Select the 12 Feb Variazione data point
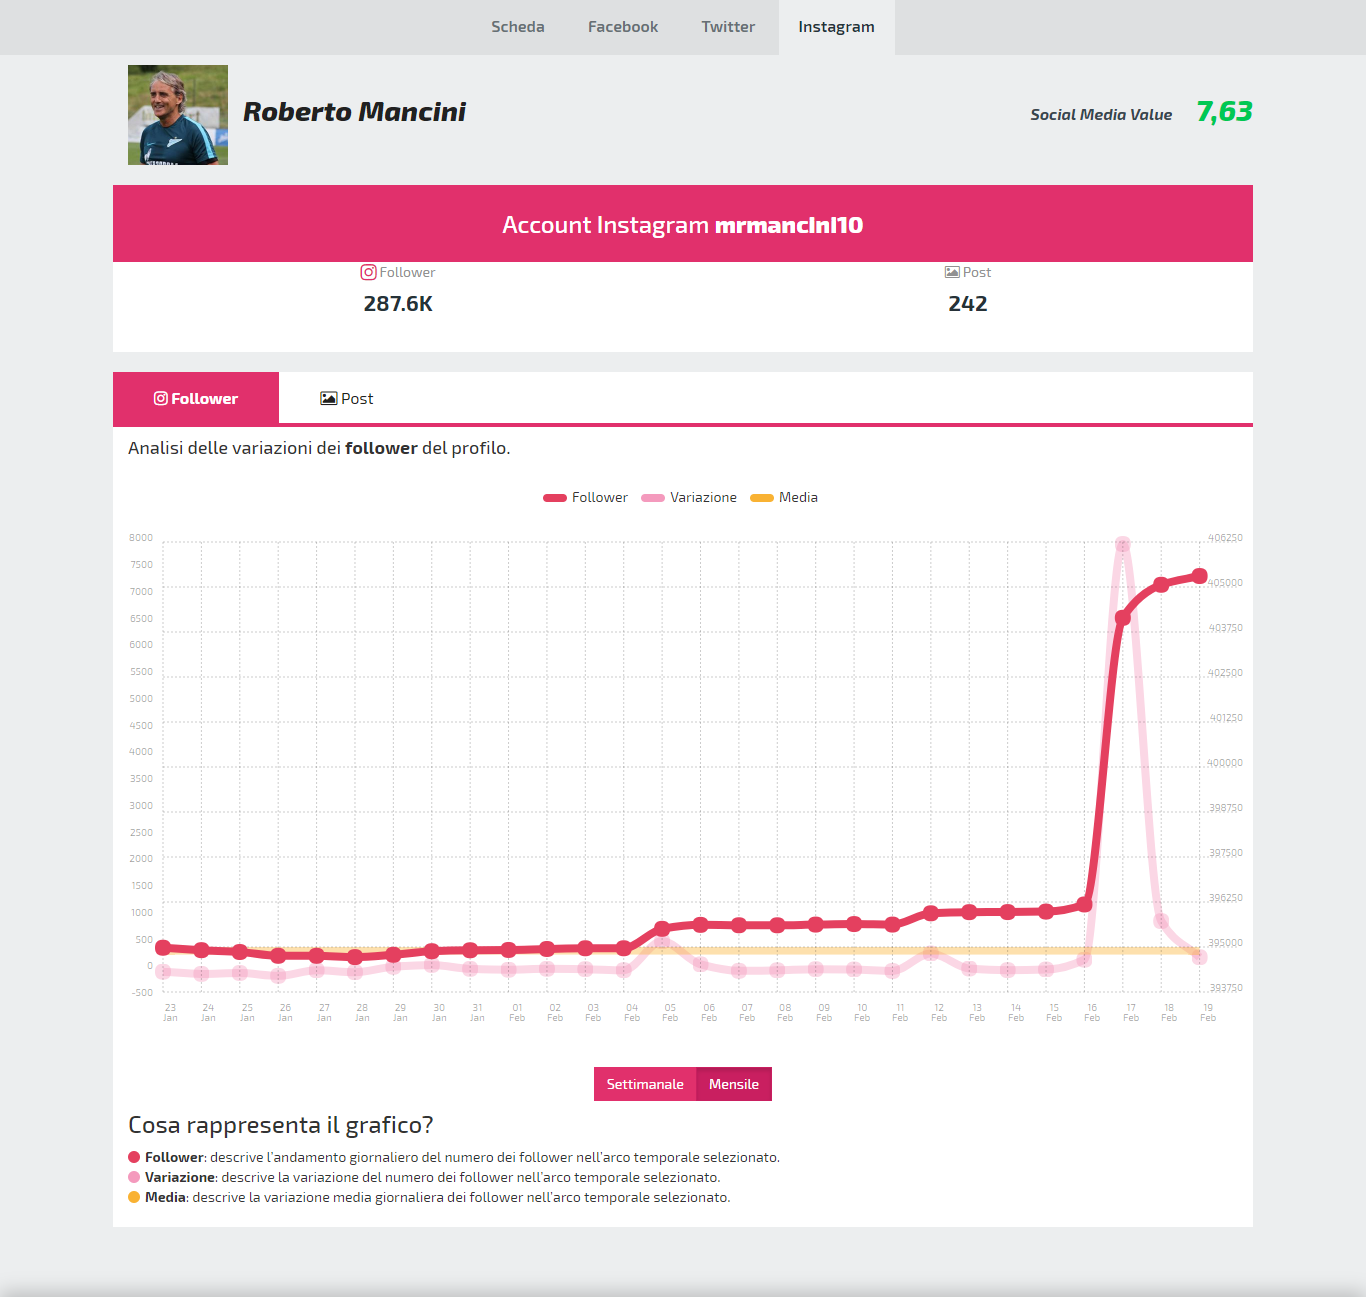1366x1297 pixels. click(931, 953)
